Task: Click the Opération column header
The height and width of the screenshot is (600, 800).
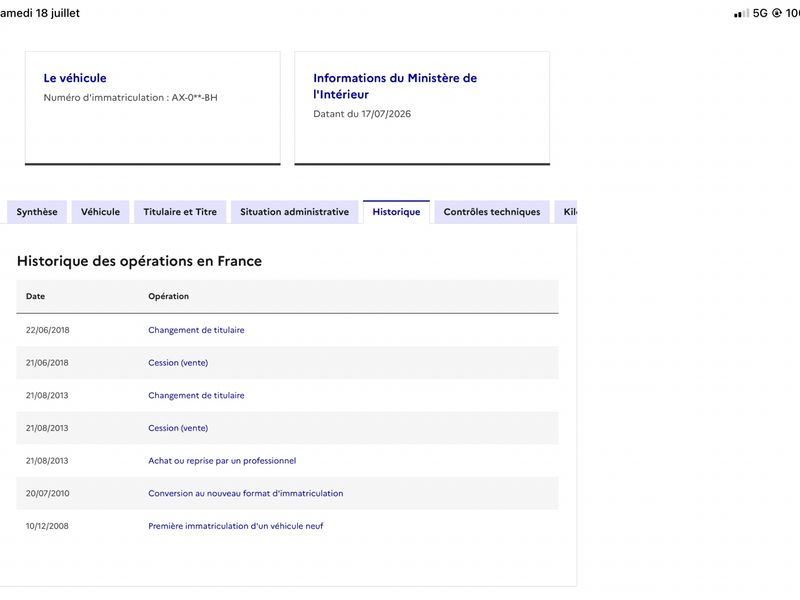Action: [x=168, y=296]
